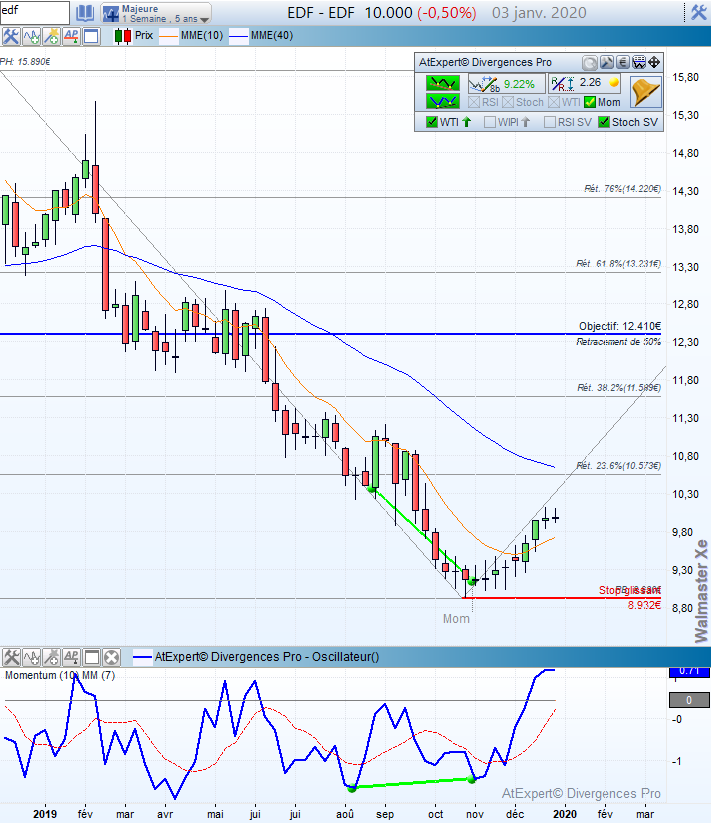Click the Rét. 38.2%(11.589€) retracement label
This screenshot has height=823, width=711.
tap(619, 388)
